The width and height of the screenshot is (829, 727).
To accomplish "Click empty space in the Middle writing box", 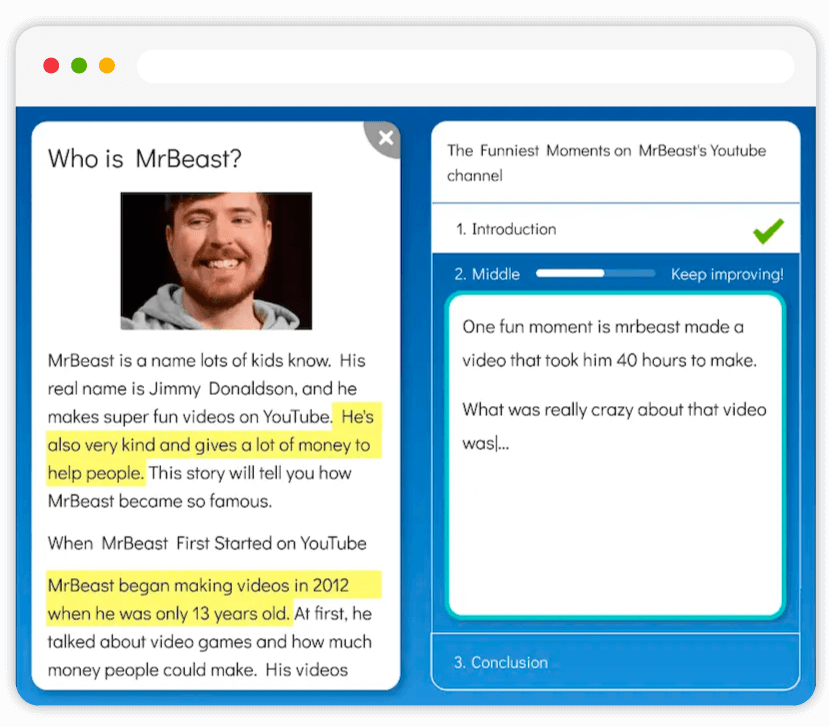I will [615, 540].
